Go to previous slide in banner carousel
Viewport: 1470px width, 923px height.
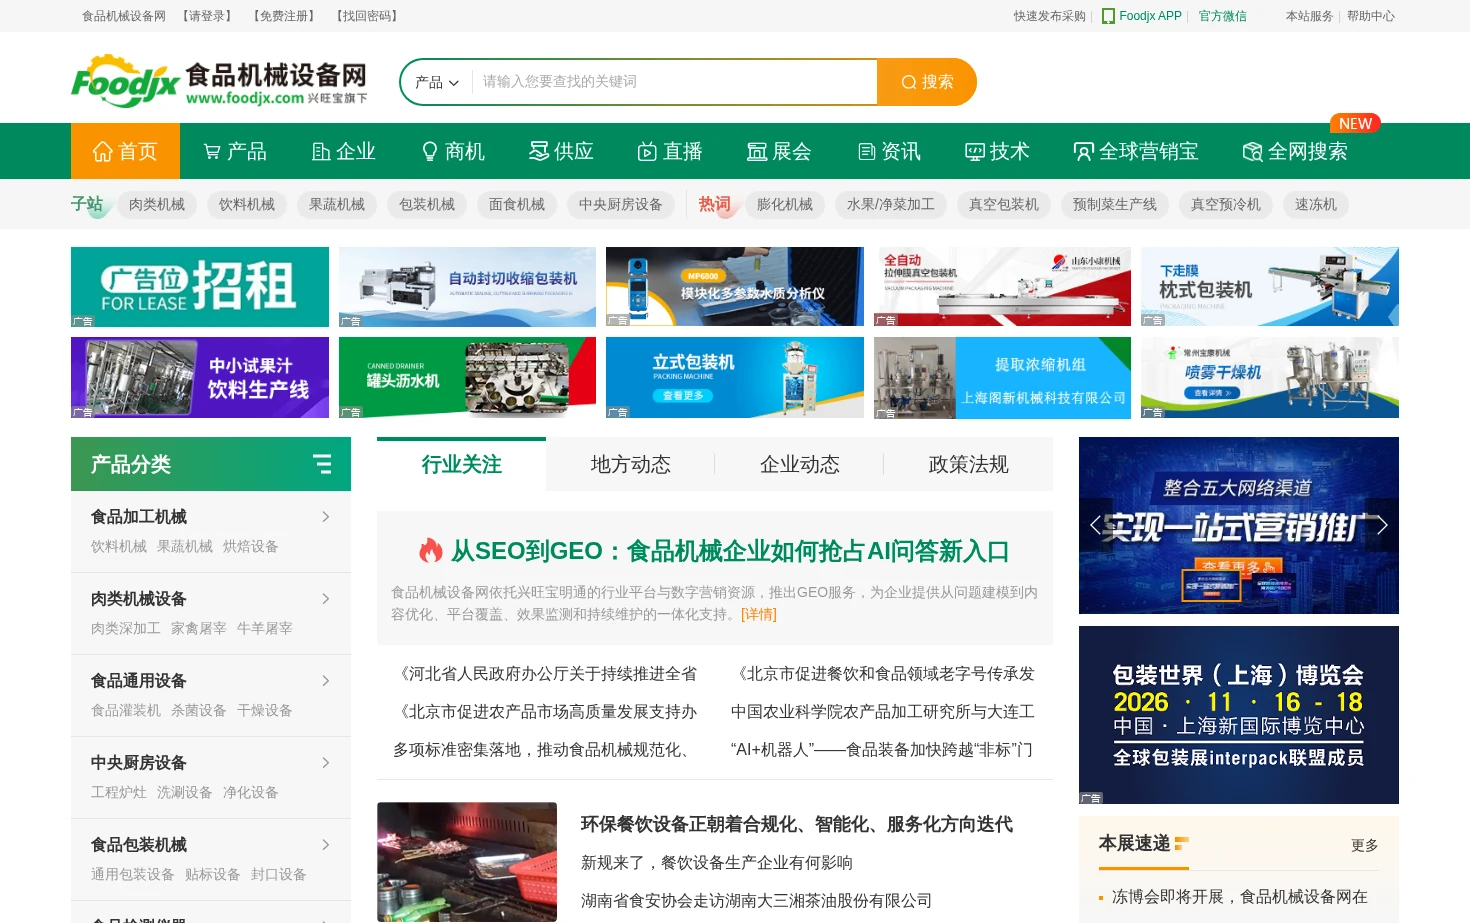tap(1095, 525)
